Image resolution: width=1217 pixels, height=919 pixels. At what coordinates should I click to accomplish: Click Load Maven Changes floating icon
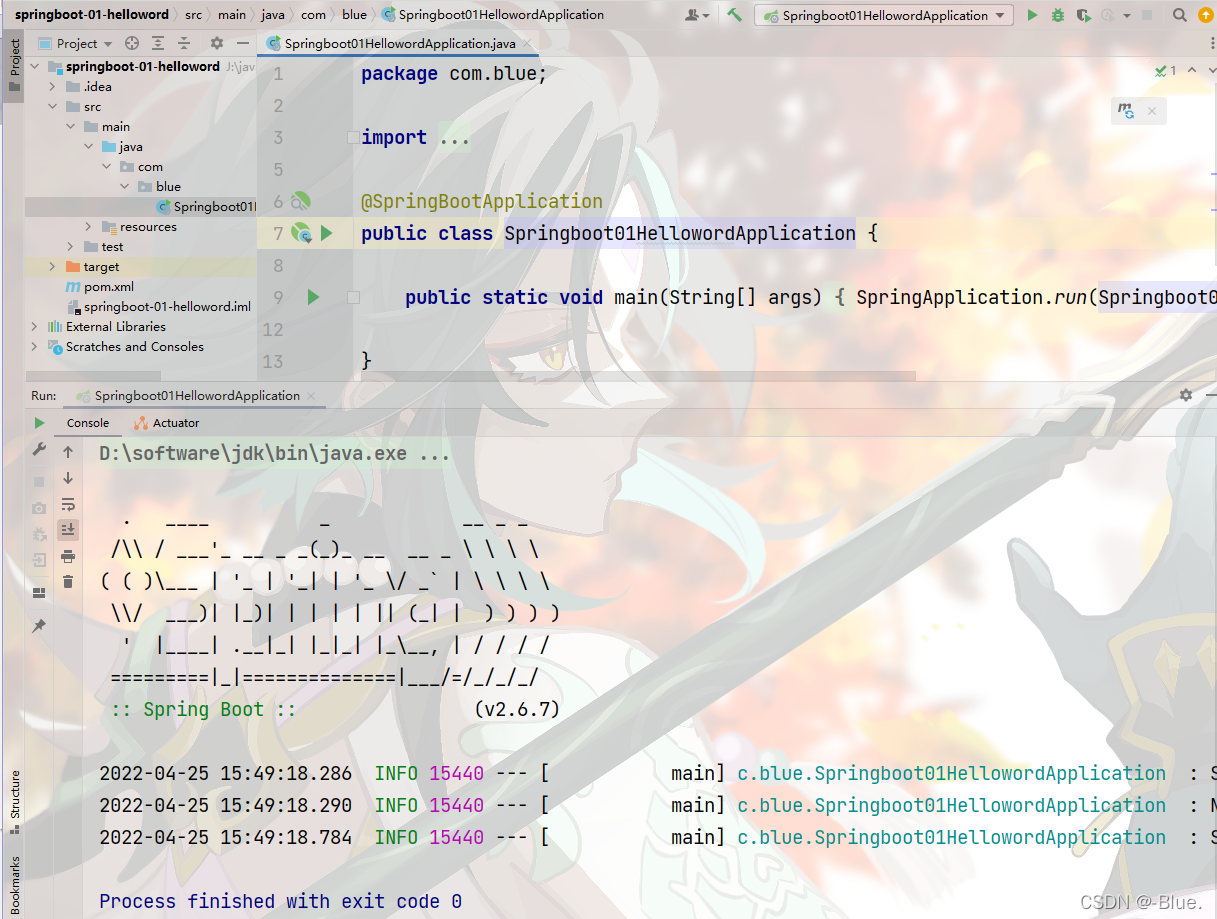point(1126,111)
